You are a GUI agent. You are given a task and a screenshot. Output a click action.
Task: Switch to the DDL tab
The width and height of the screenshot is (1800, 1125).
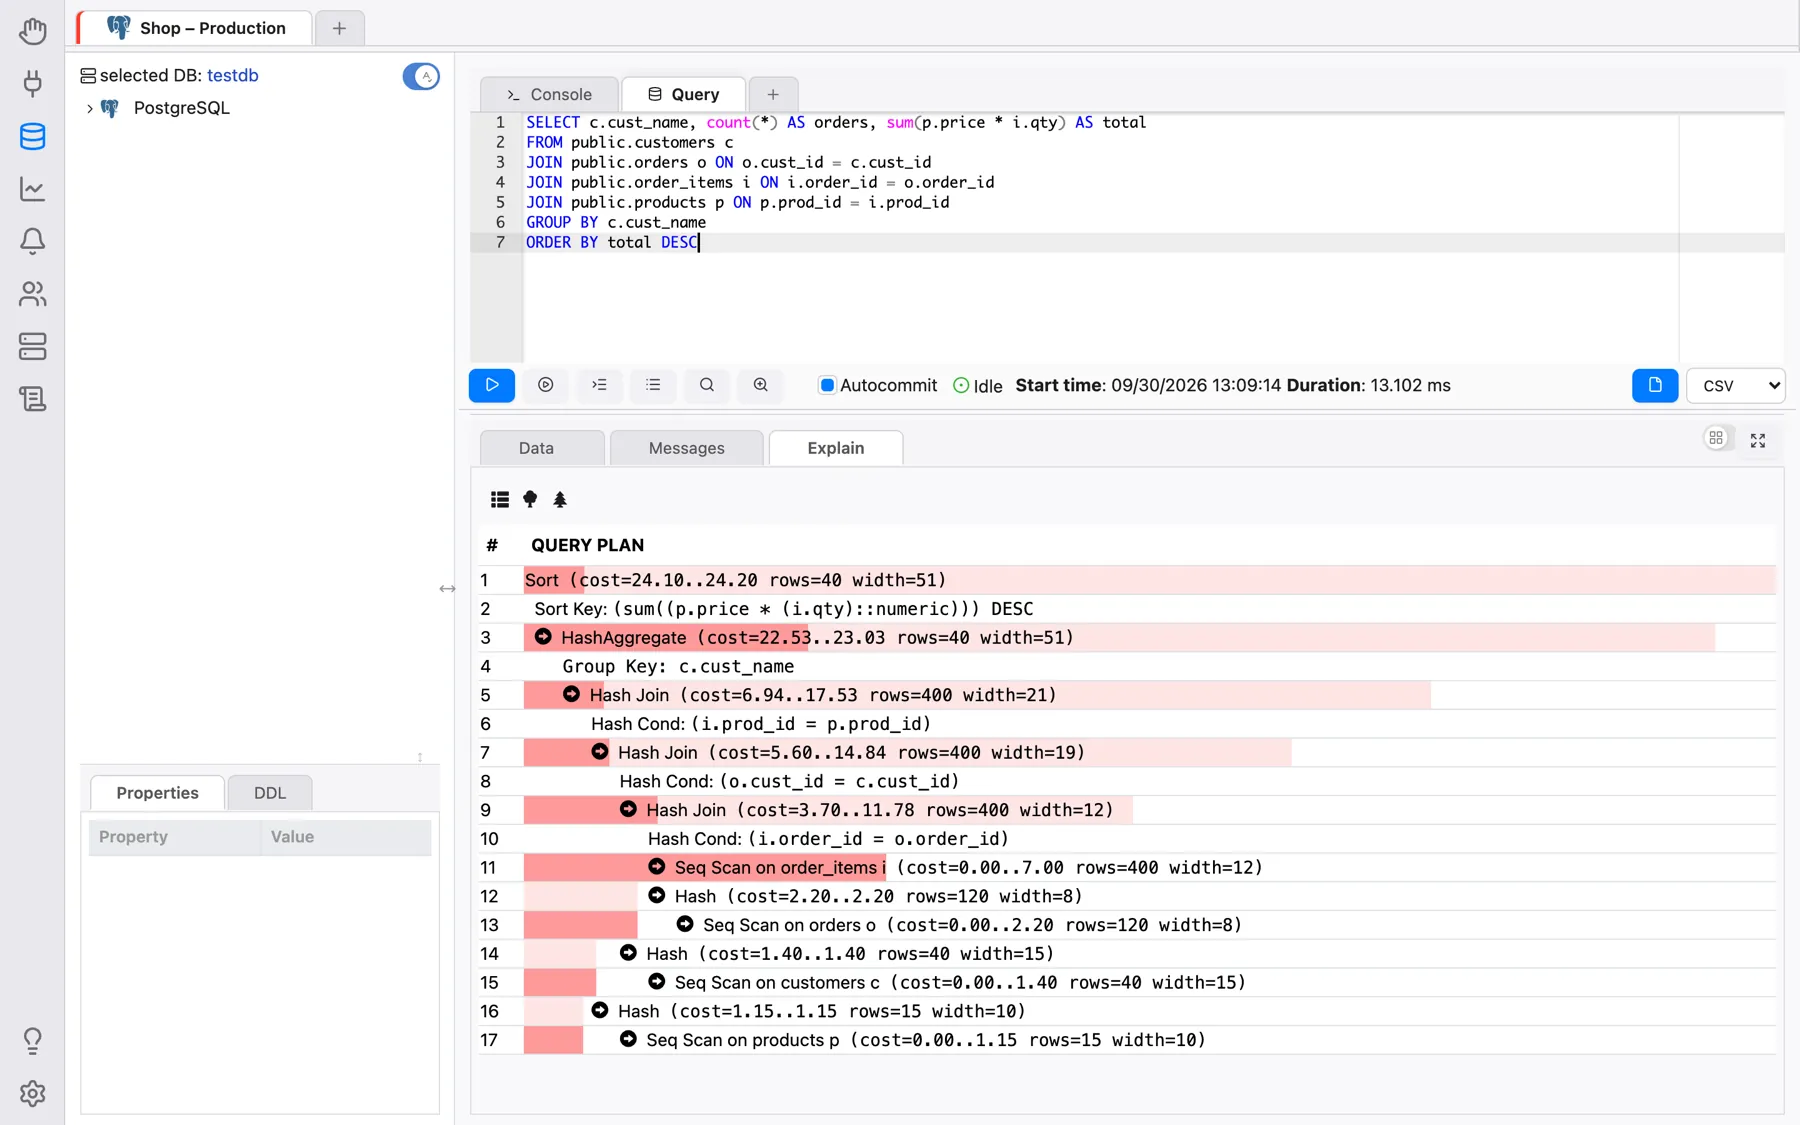pos(270,793)
